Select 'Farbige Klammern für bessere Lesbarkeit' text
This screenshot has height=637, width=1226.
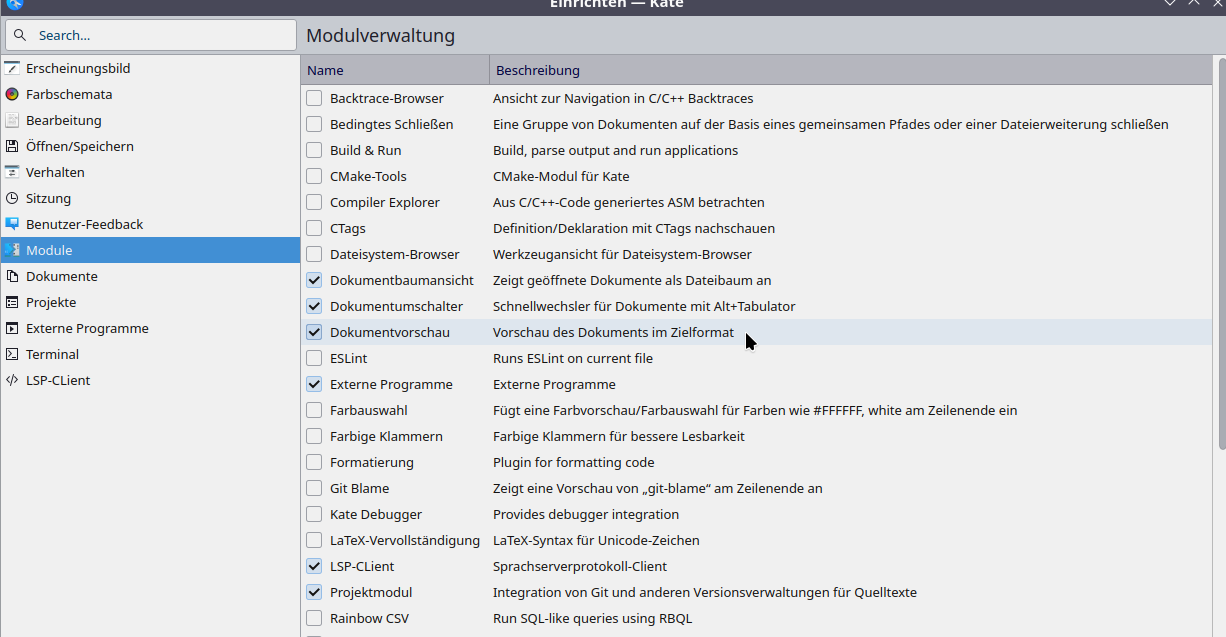619,436
